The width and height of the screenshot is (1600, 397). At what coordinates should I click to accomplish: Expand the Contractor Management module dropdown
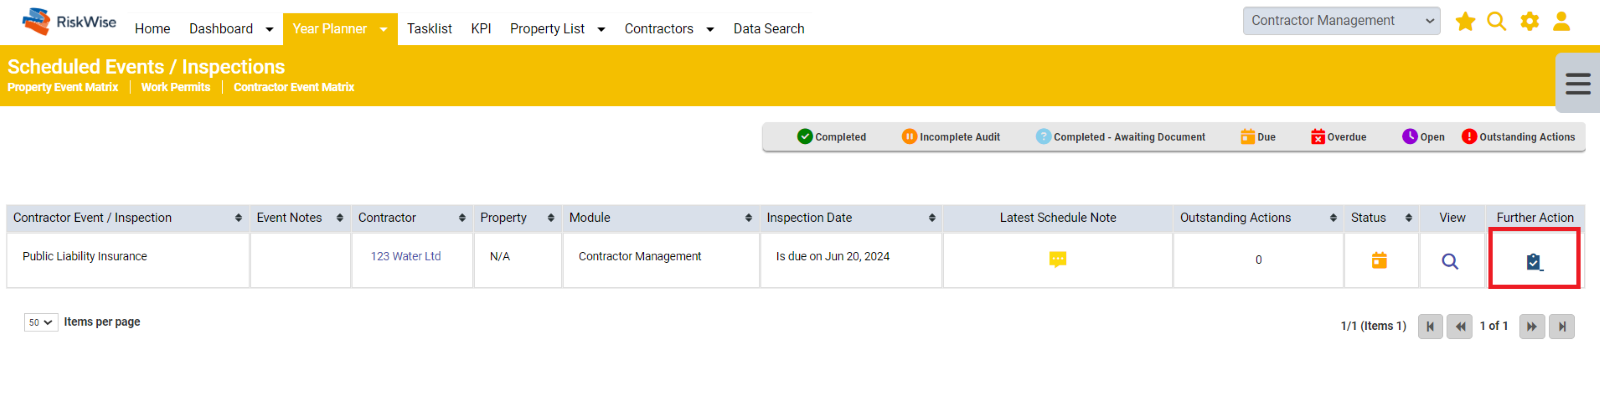tap(1341, 21)
